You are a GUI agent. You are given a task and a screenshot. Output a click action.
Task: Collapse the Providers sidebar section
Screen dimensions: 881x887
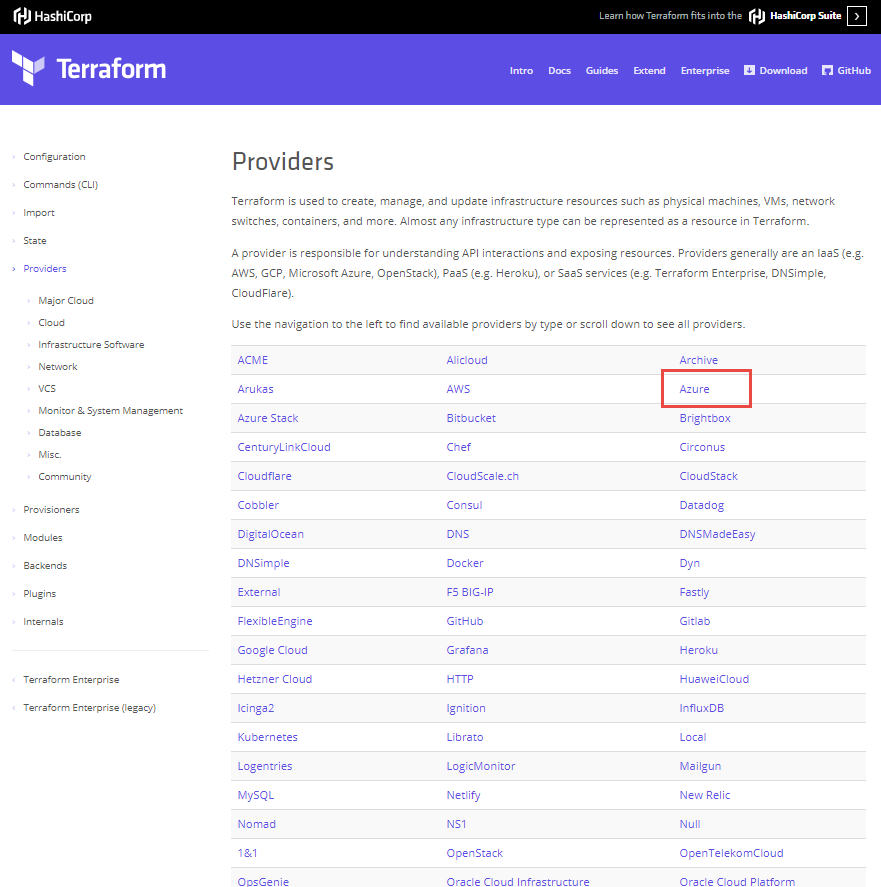pos(45,269)
